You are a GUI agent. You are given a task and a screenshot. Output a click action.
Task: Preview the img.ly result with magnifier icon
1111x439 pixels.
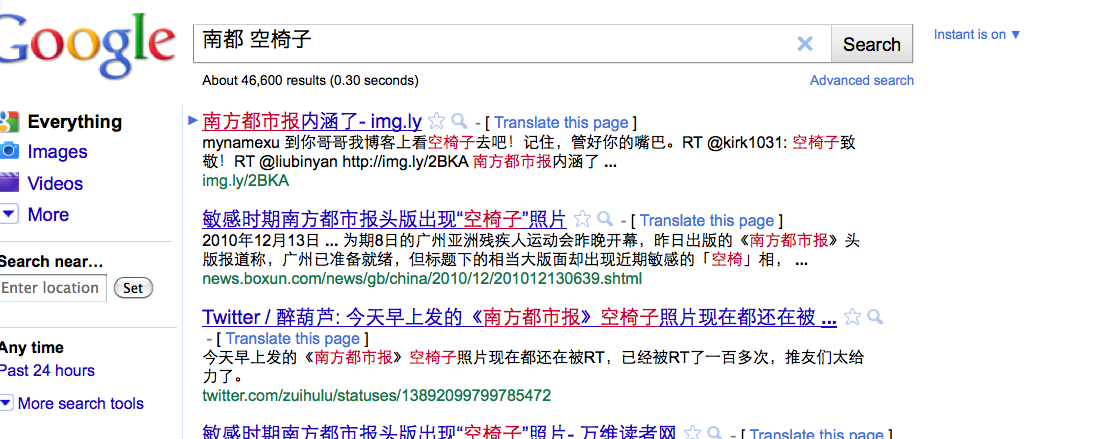(x=459, y=121)
